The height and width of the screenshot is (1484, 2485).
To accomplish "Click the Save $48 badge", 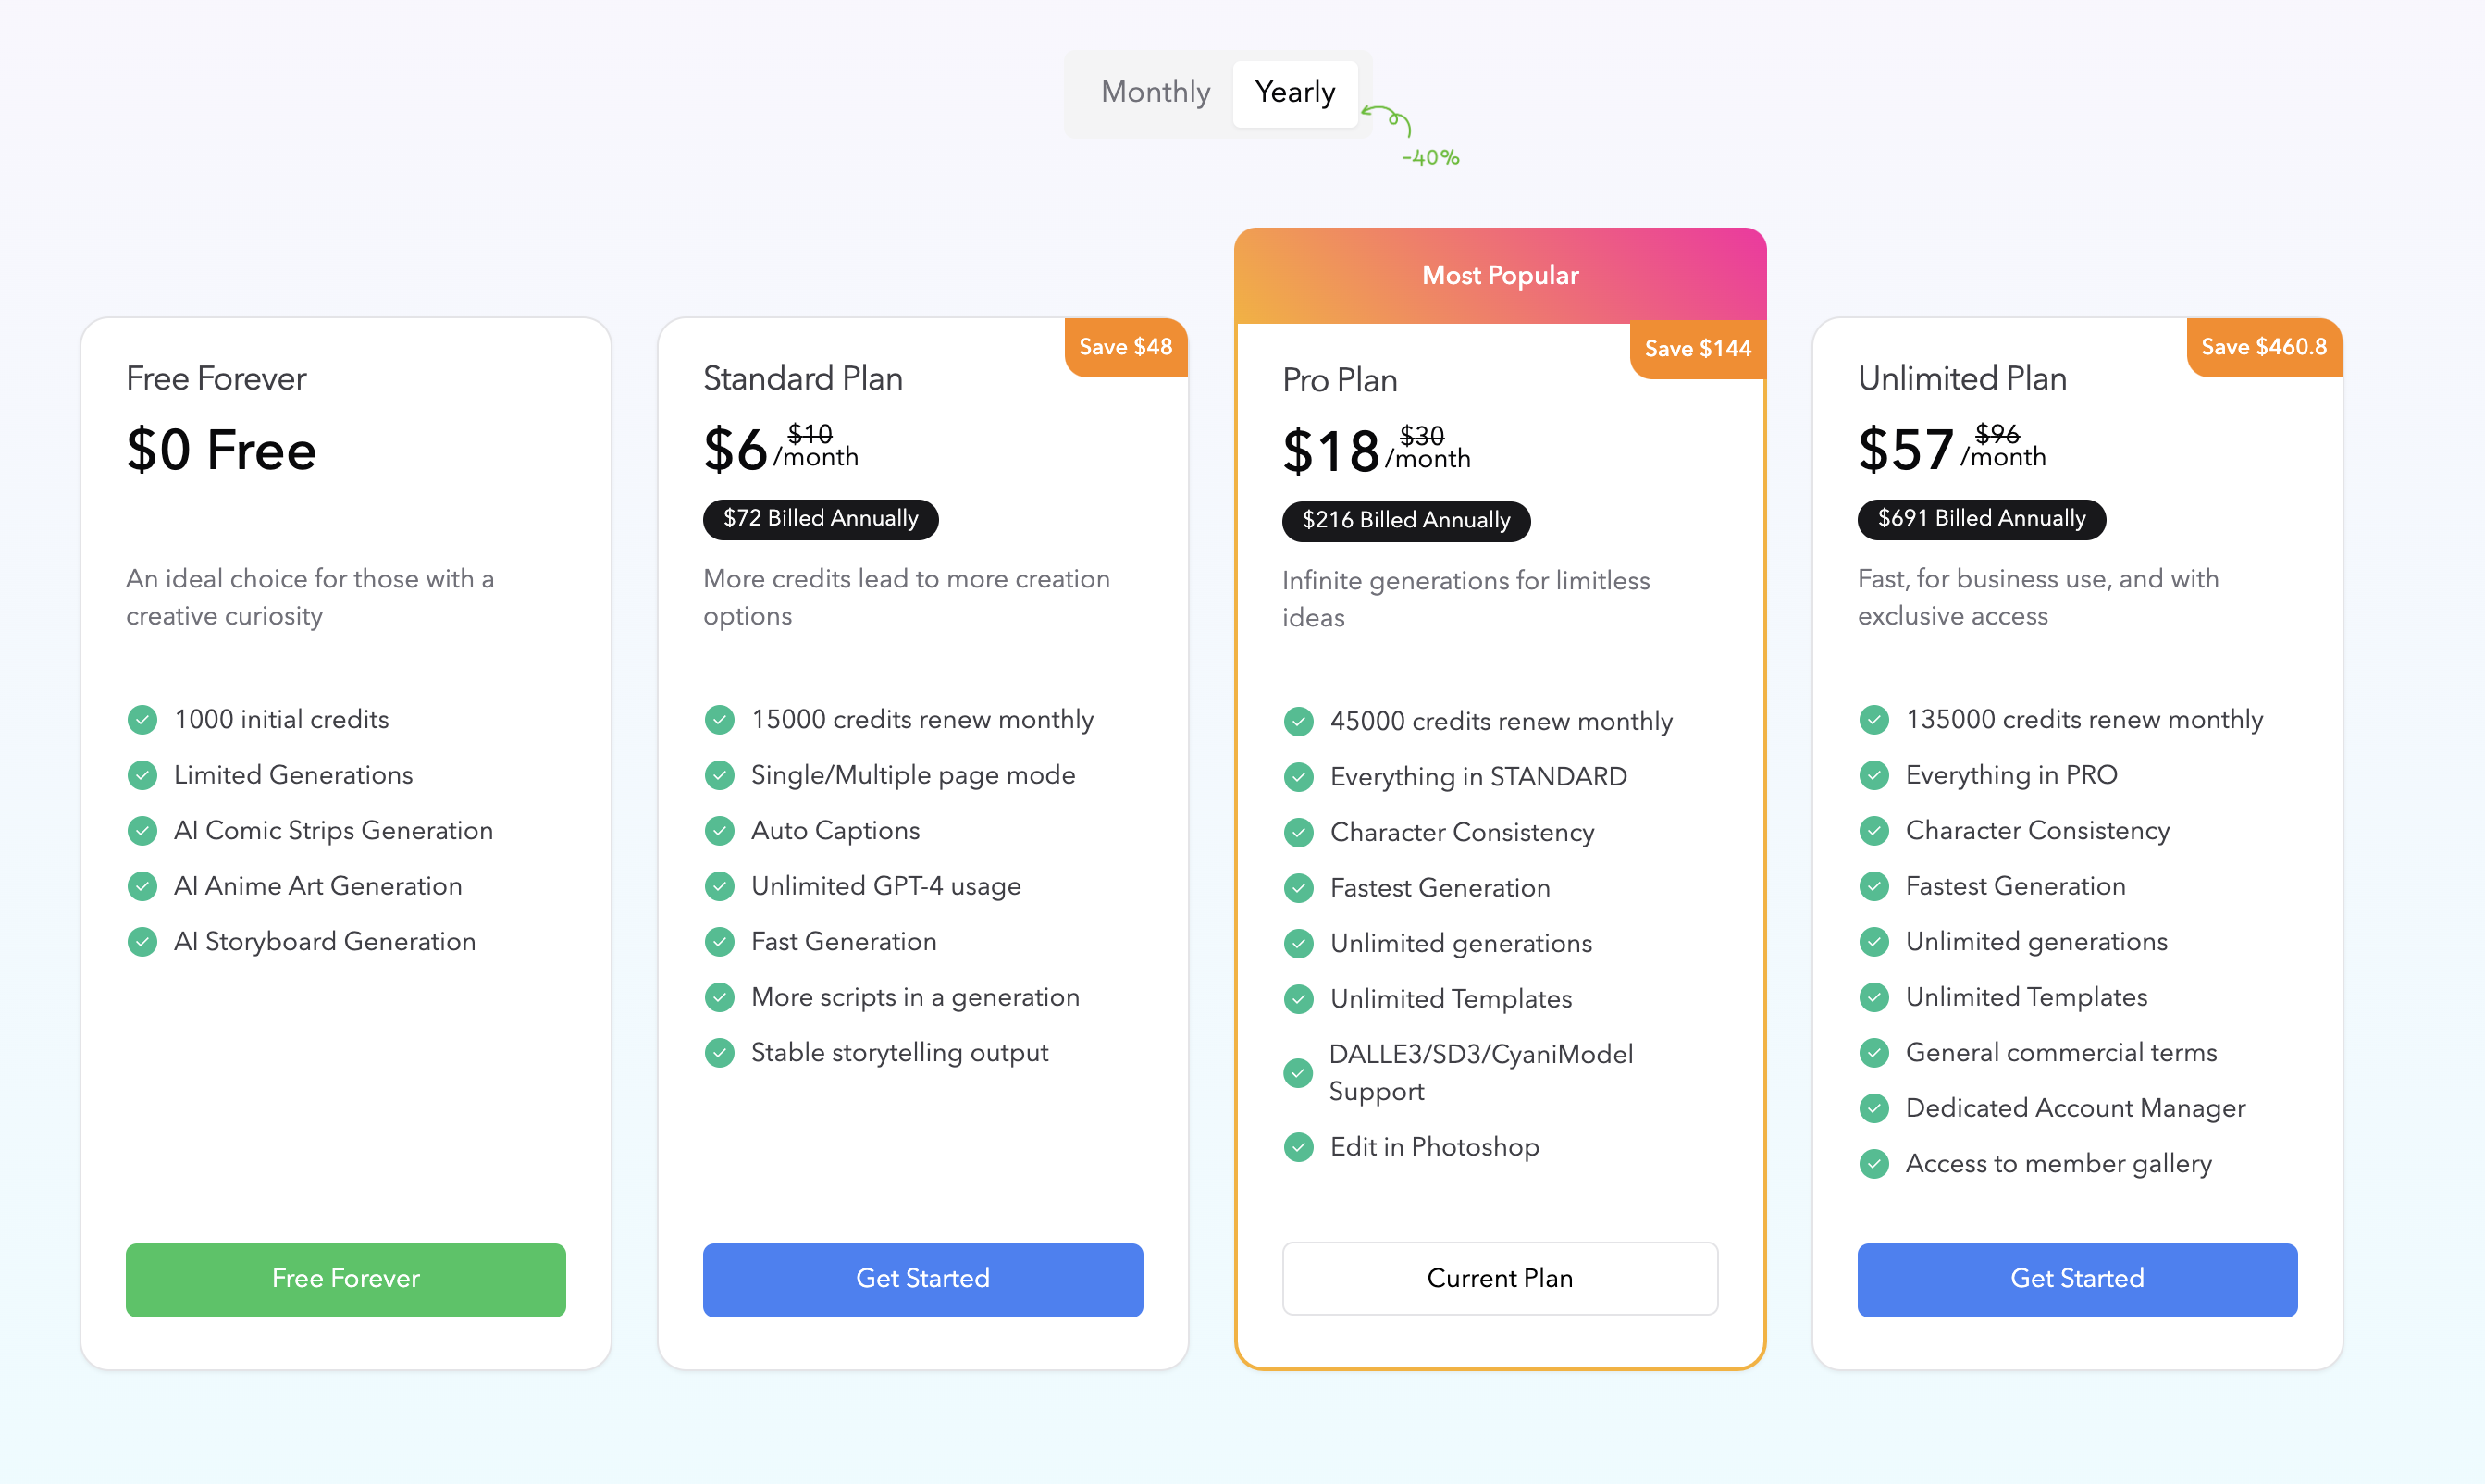I will tap(1125, 347).
